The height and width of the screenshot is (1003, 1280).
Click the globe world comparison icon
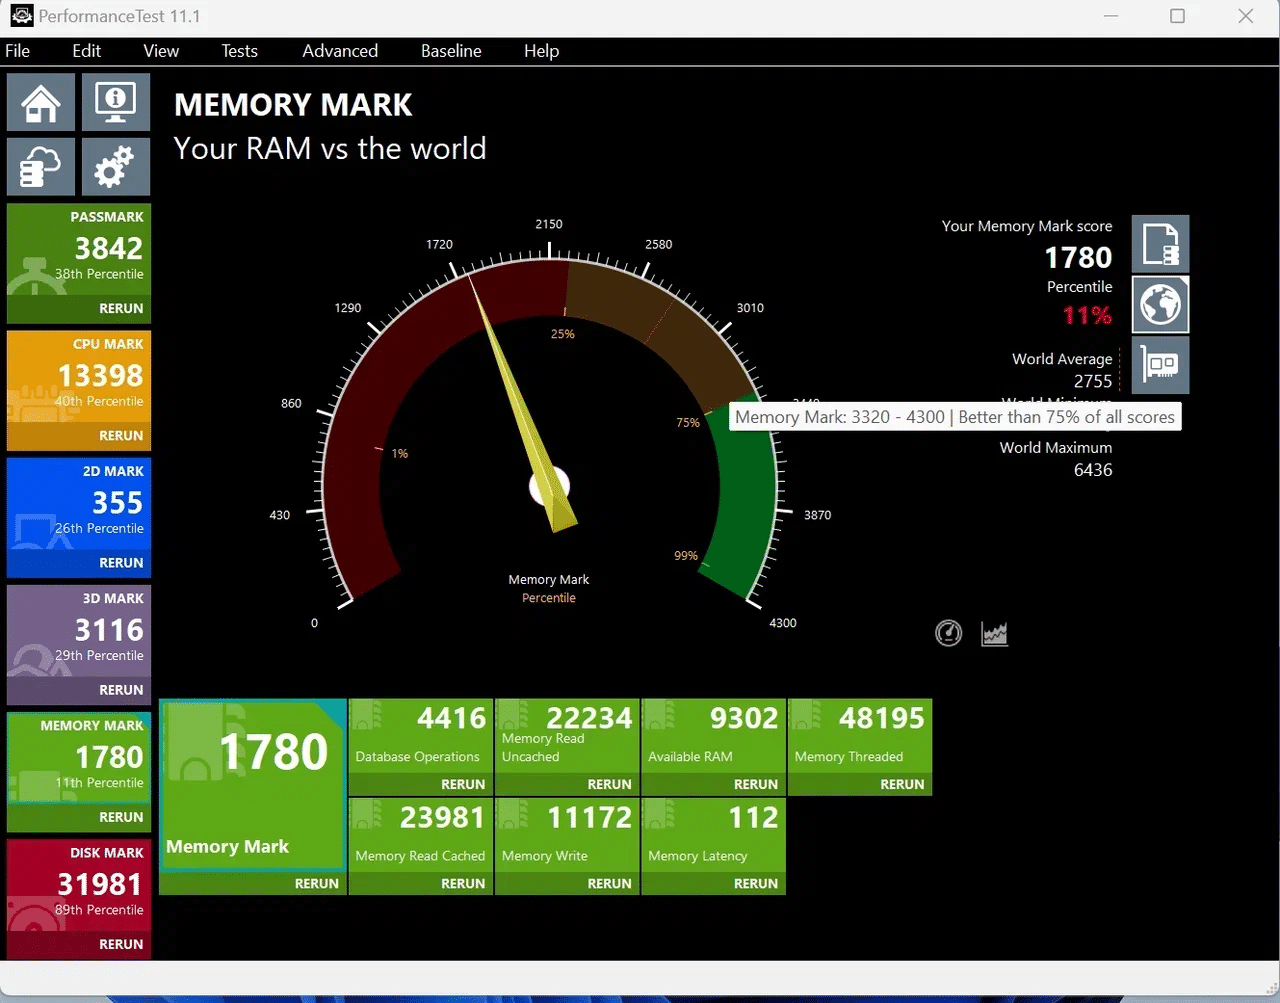[1160, 304]
